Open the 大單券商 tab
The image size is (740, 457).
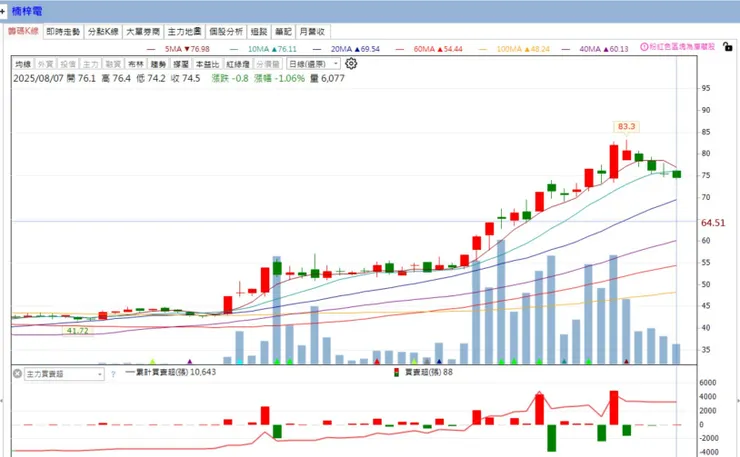(x=143, y=32)
